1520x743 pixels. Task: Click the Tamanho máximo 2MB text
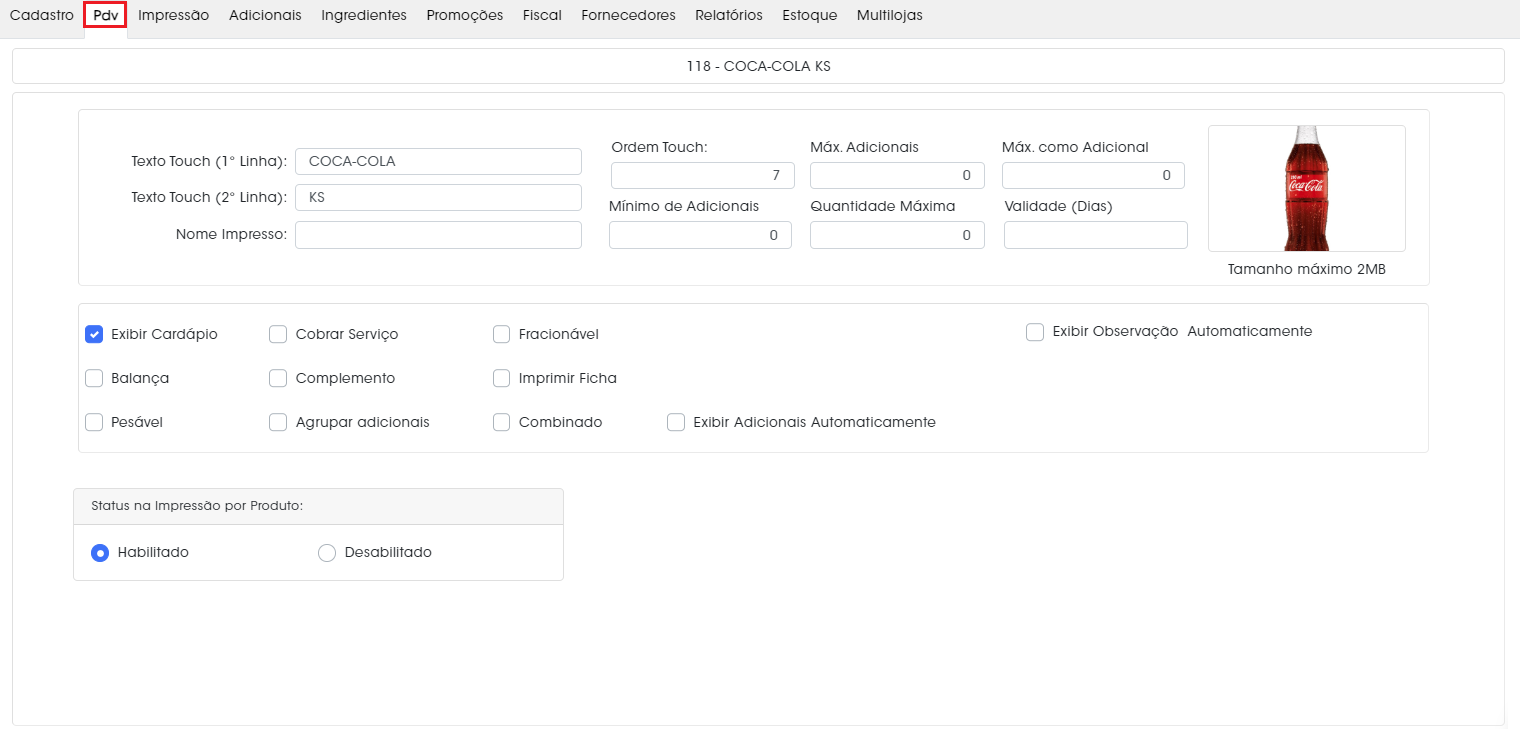click(x=1306, y=269)
